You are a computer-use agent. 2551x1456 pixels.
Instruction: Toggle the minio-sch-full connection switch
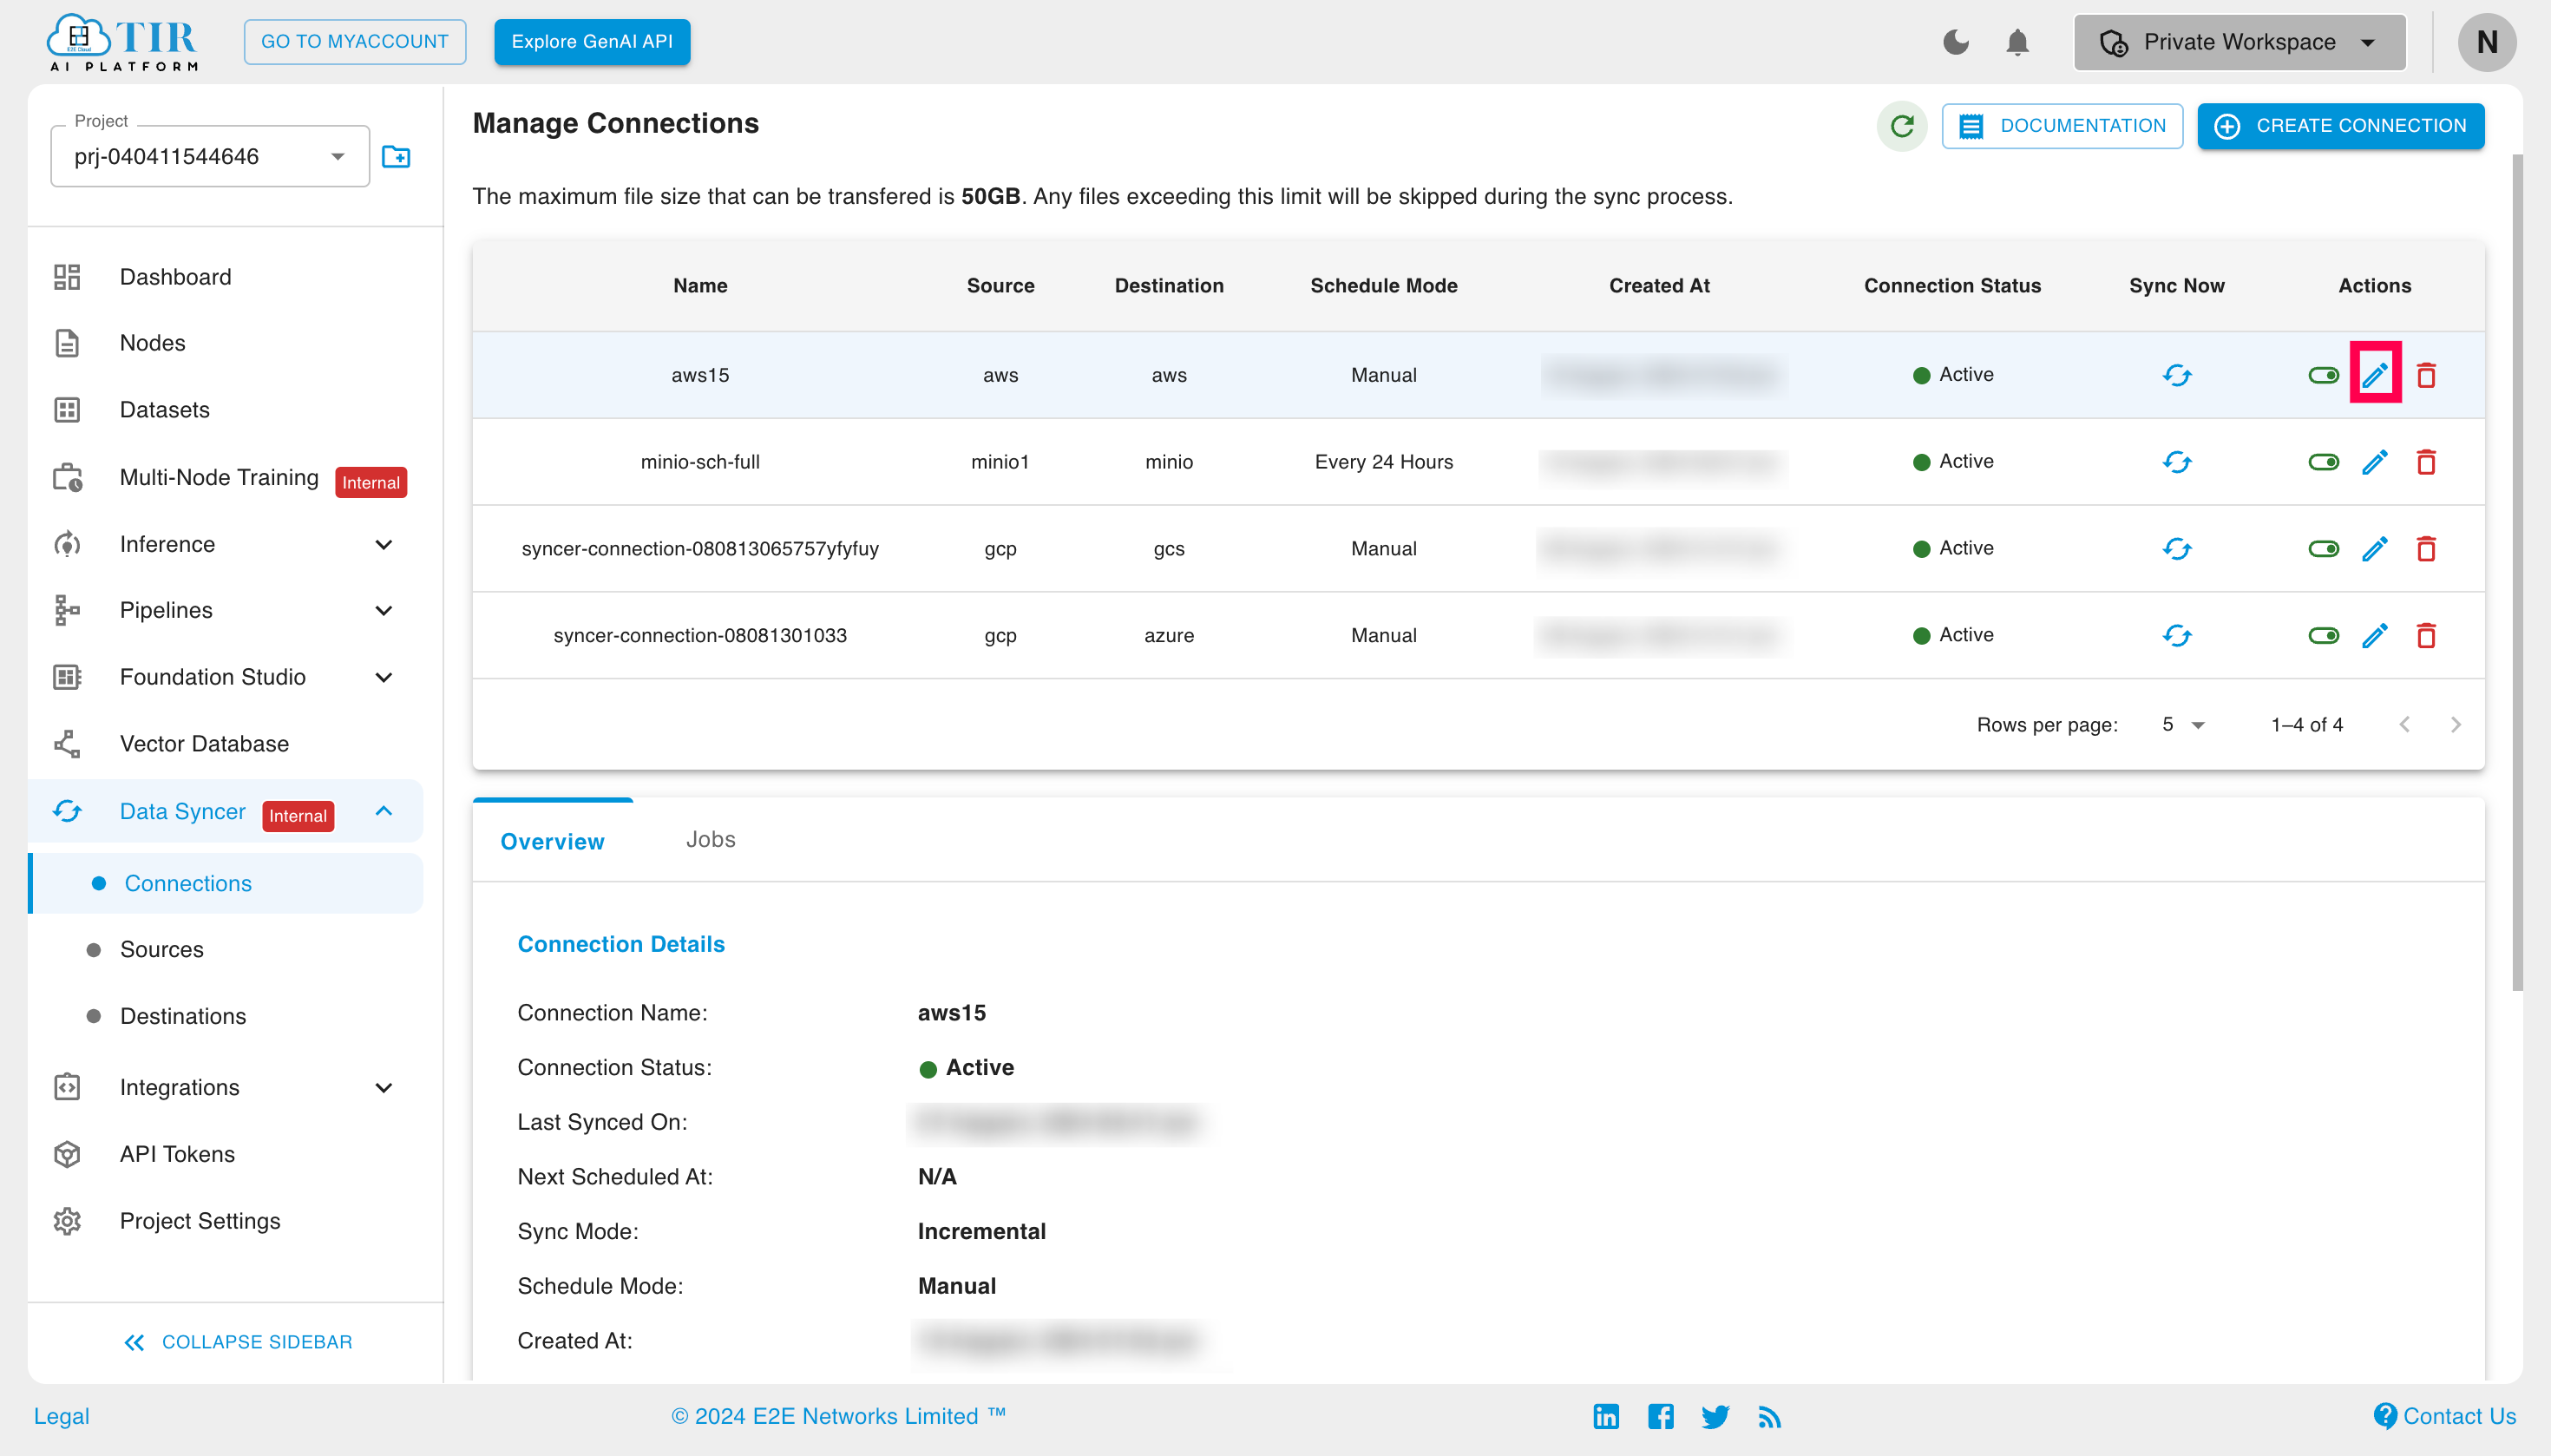click(2323, 462)
